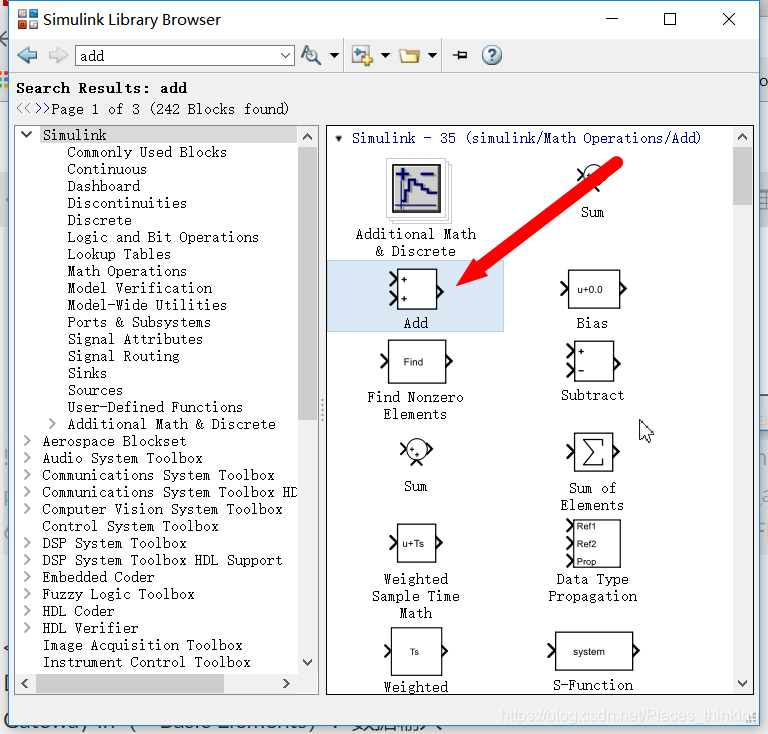This screenshot has height=734, width=768.
Task: Select Instrument Control Toolbox entry
Action: coord(146,663)
